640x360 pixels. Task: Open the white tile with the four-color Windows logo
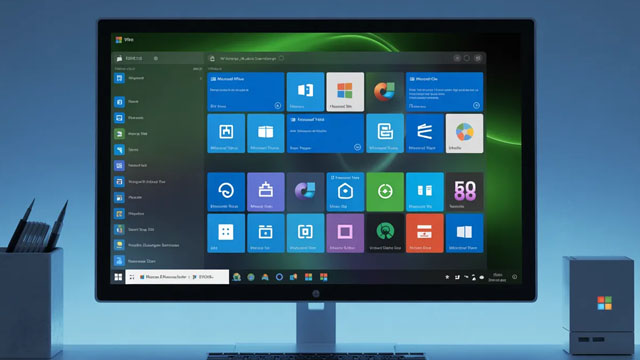tap(345, 92)
